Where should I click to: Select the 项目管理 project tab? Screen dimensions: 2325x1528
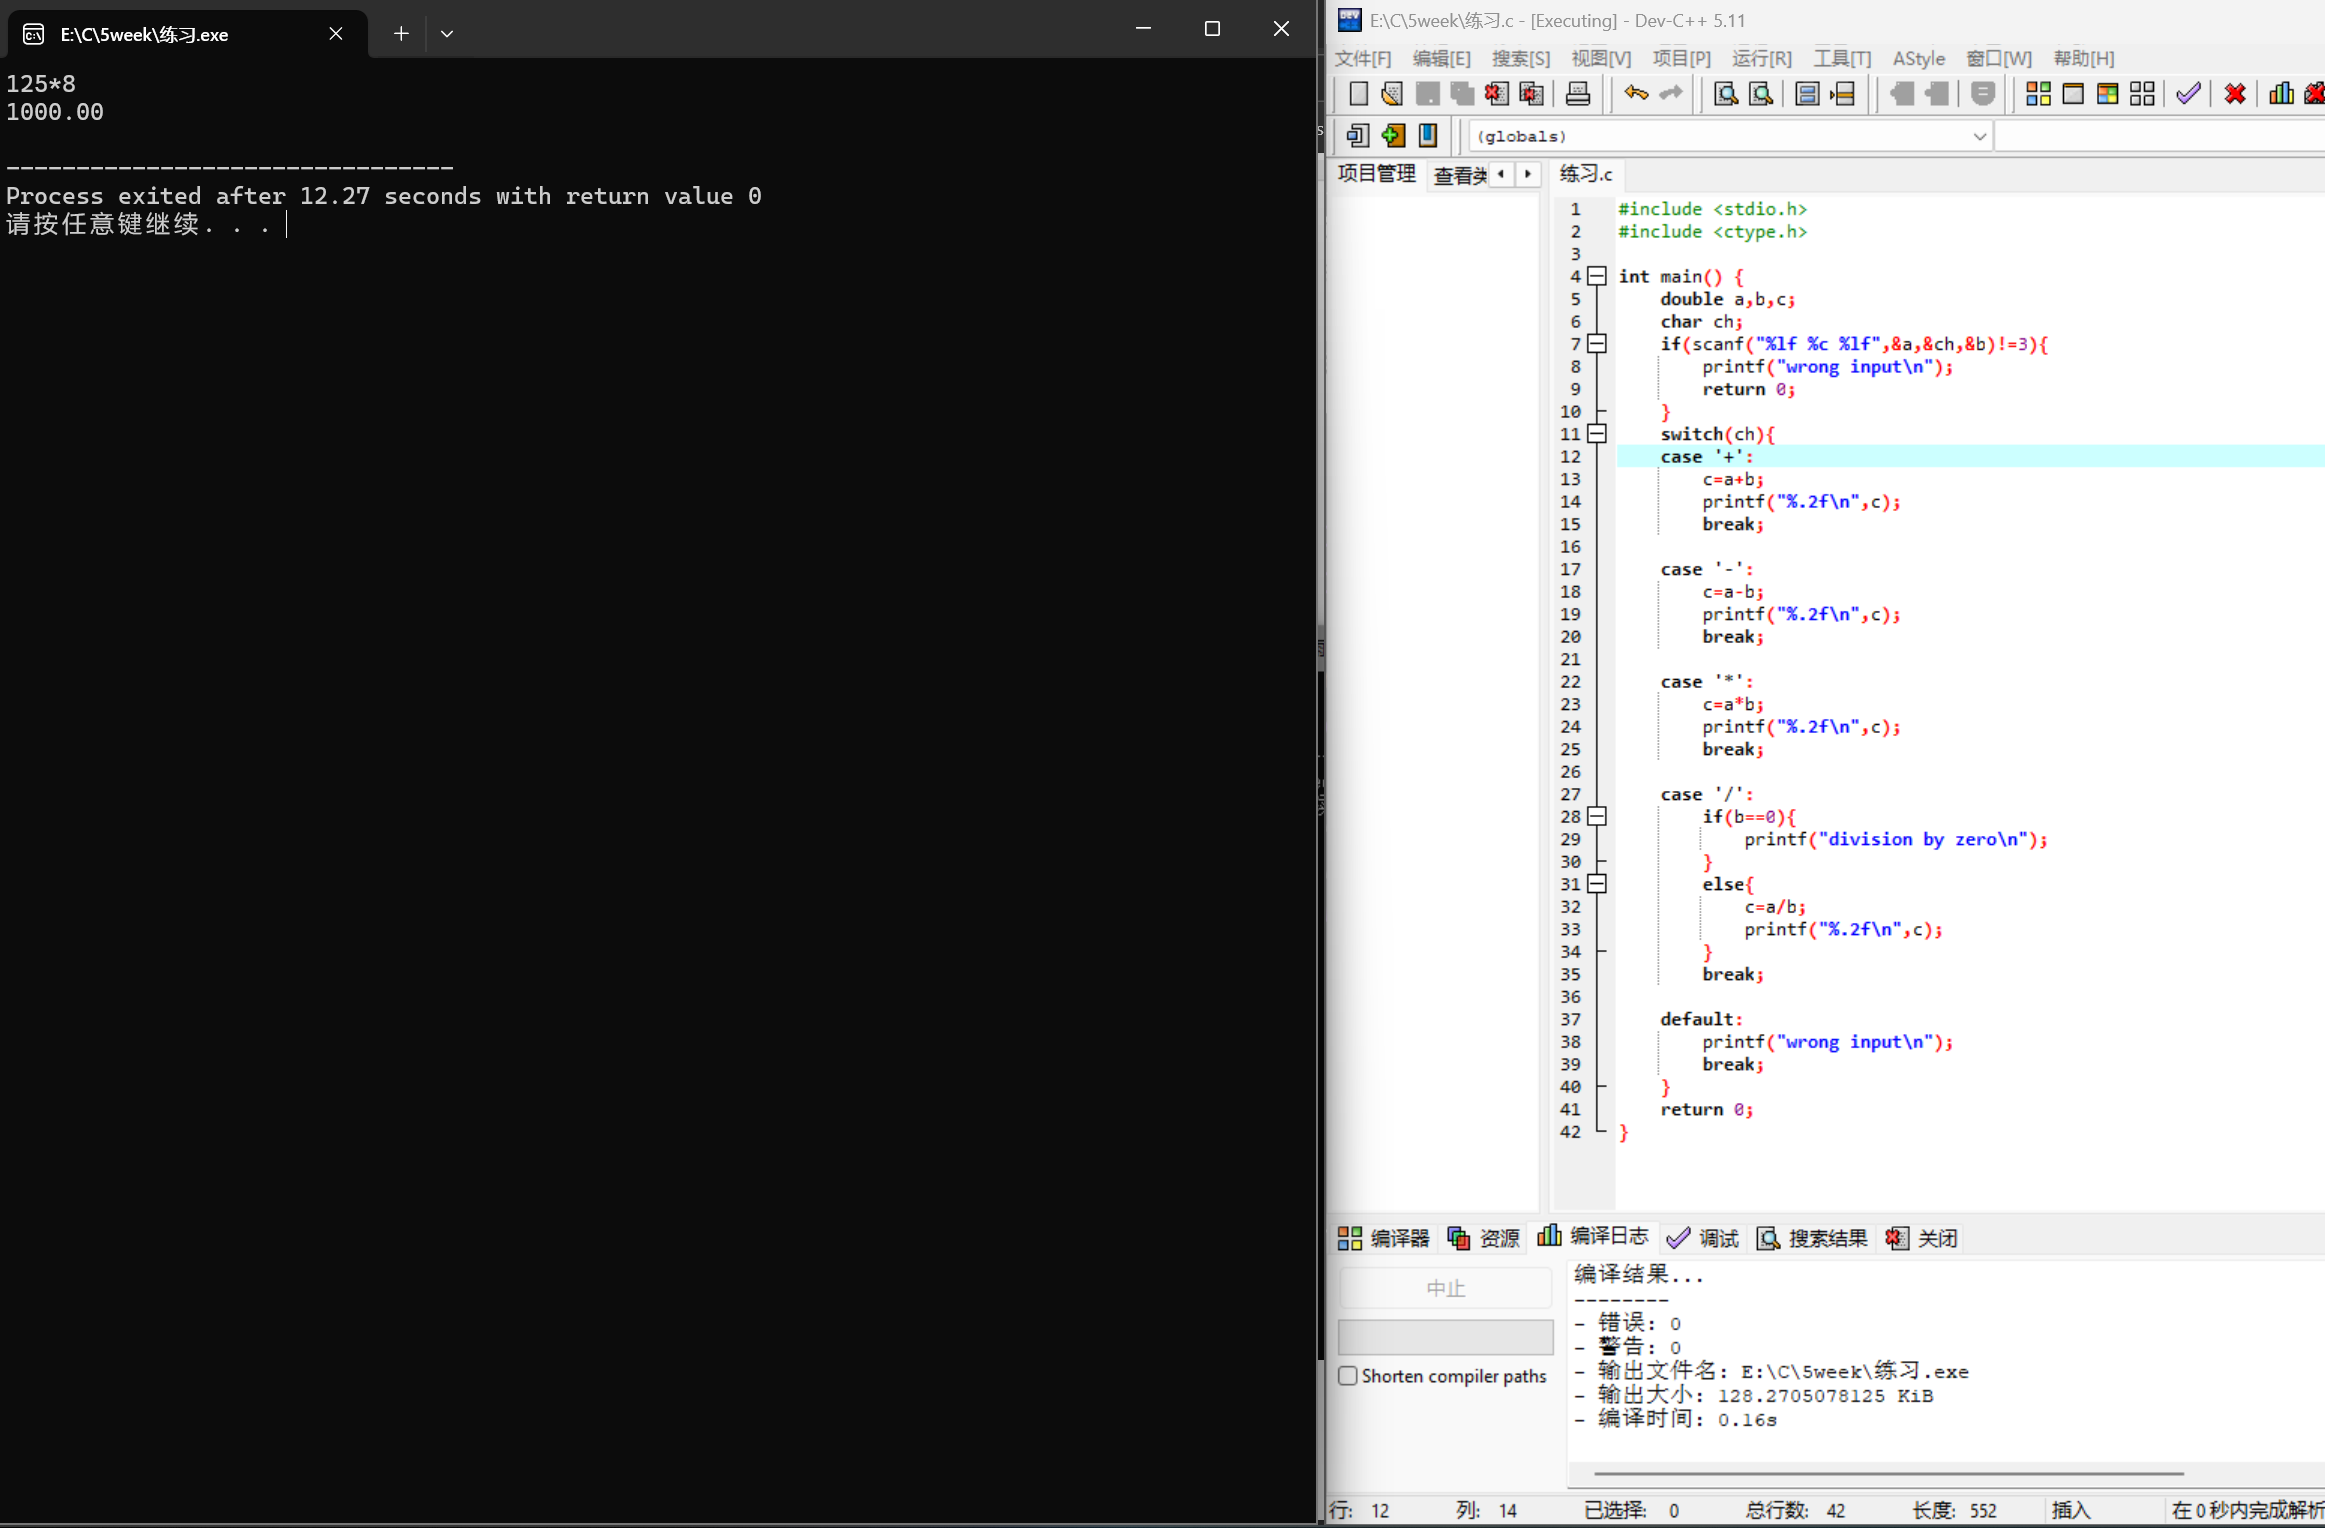[x=1376, y=174]
